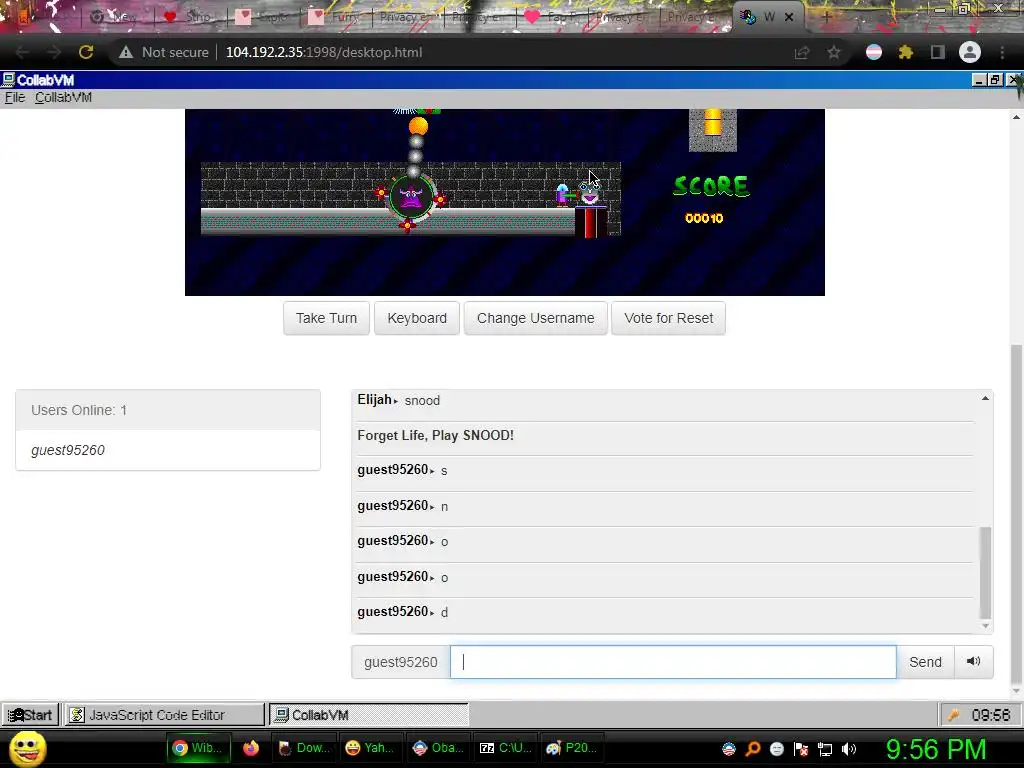Toggle chat sound speaker icon
This screenshot has height=768, width=1024.
(x=973, y=662)
